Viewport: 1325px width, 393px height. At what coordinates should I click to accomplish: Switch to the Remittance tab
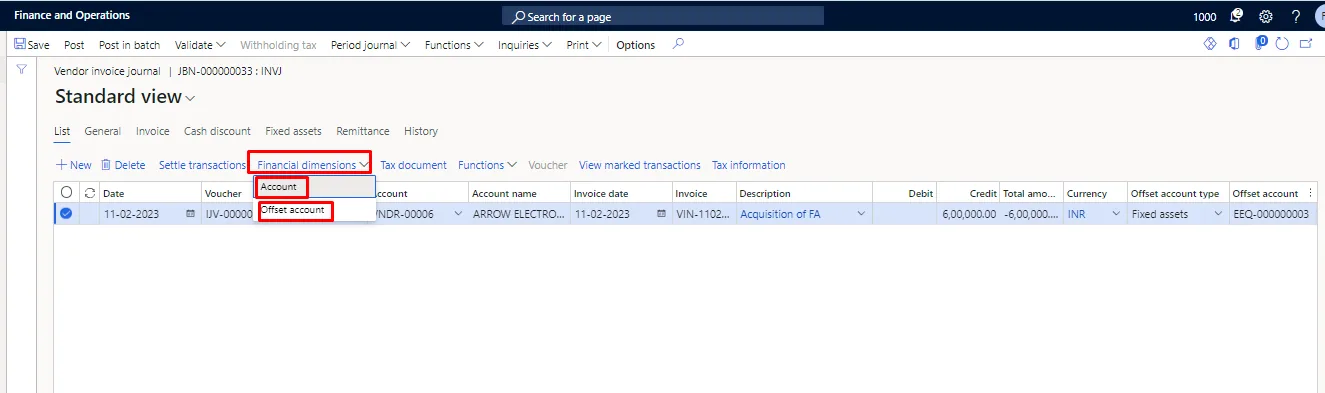point(363,131)
